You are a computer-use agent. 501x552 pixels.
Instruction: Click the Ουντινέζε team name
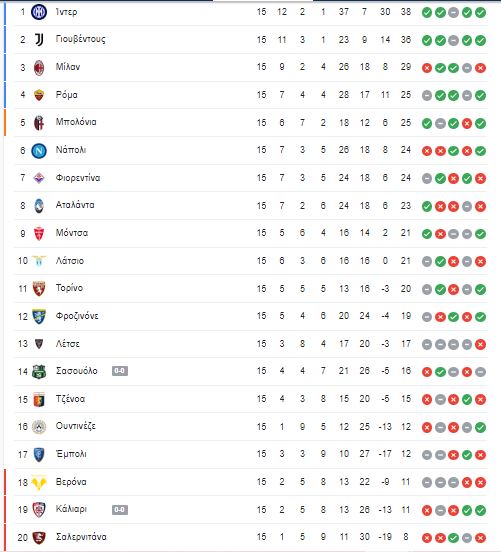click(76, 426)
